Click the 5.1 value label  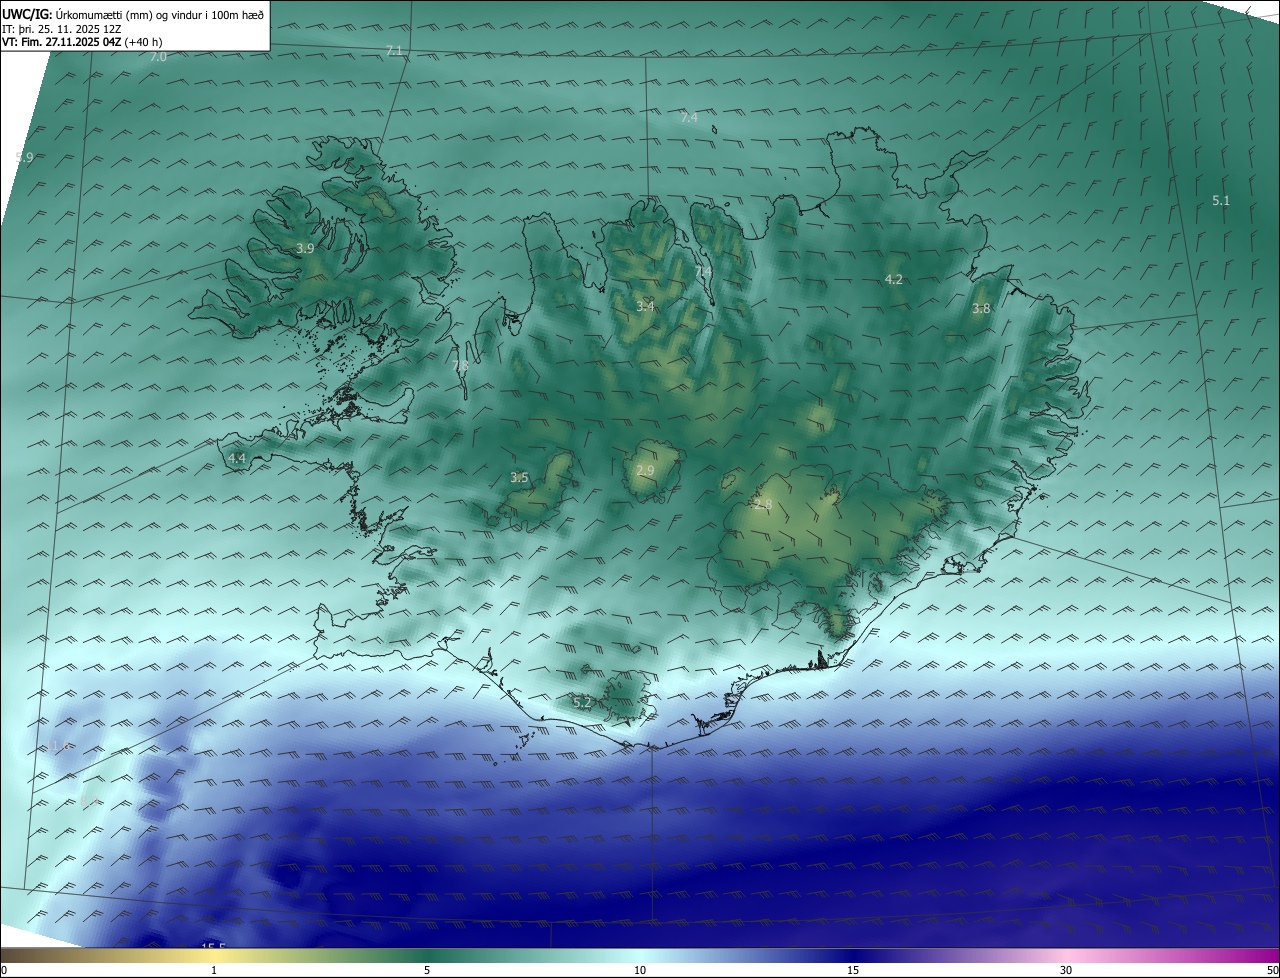[x=1221, y=200]
